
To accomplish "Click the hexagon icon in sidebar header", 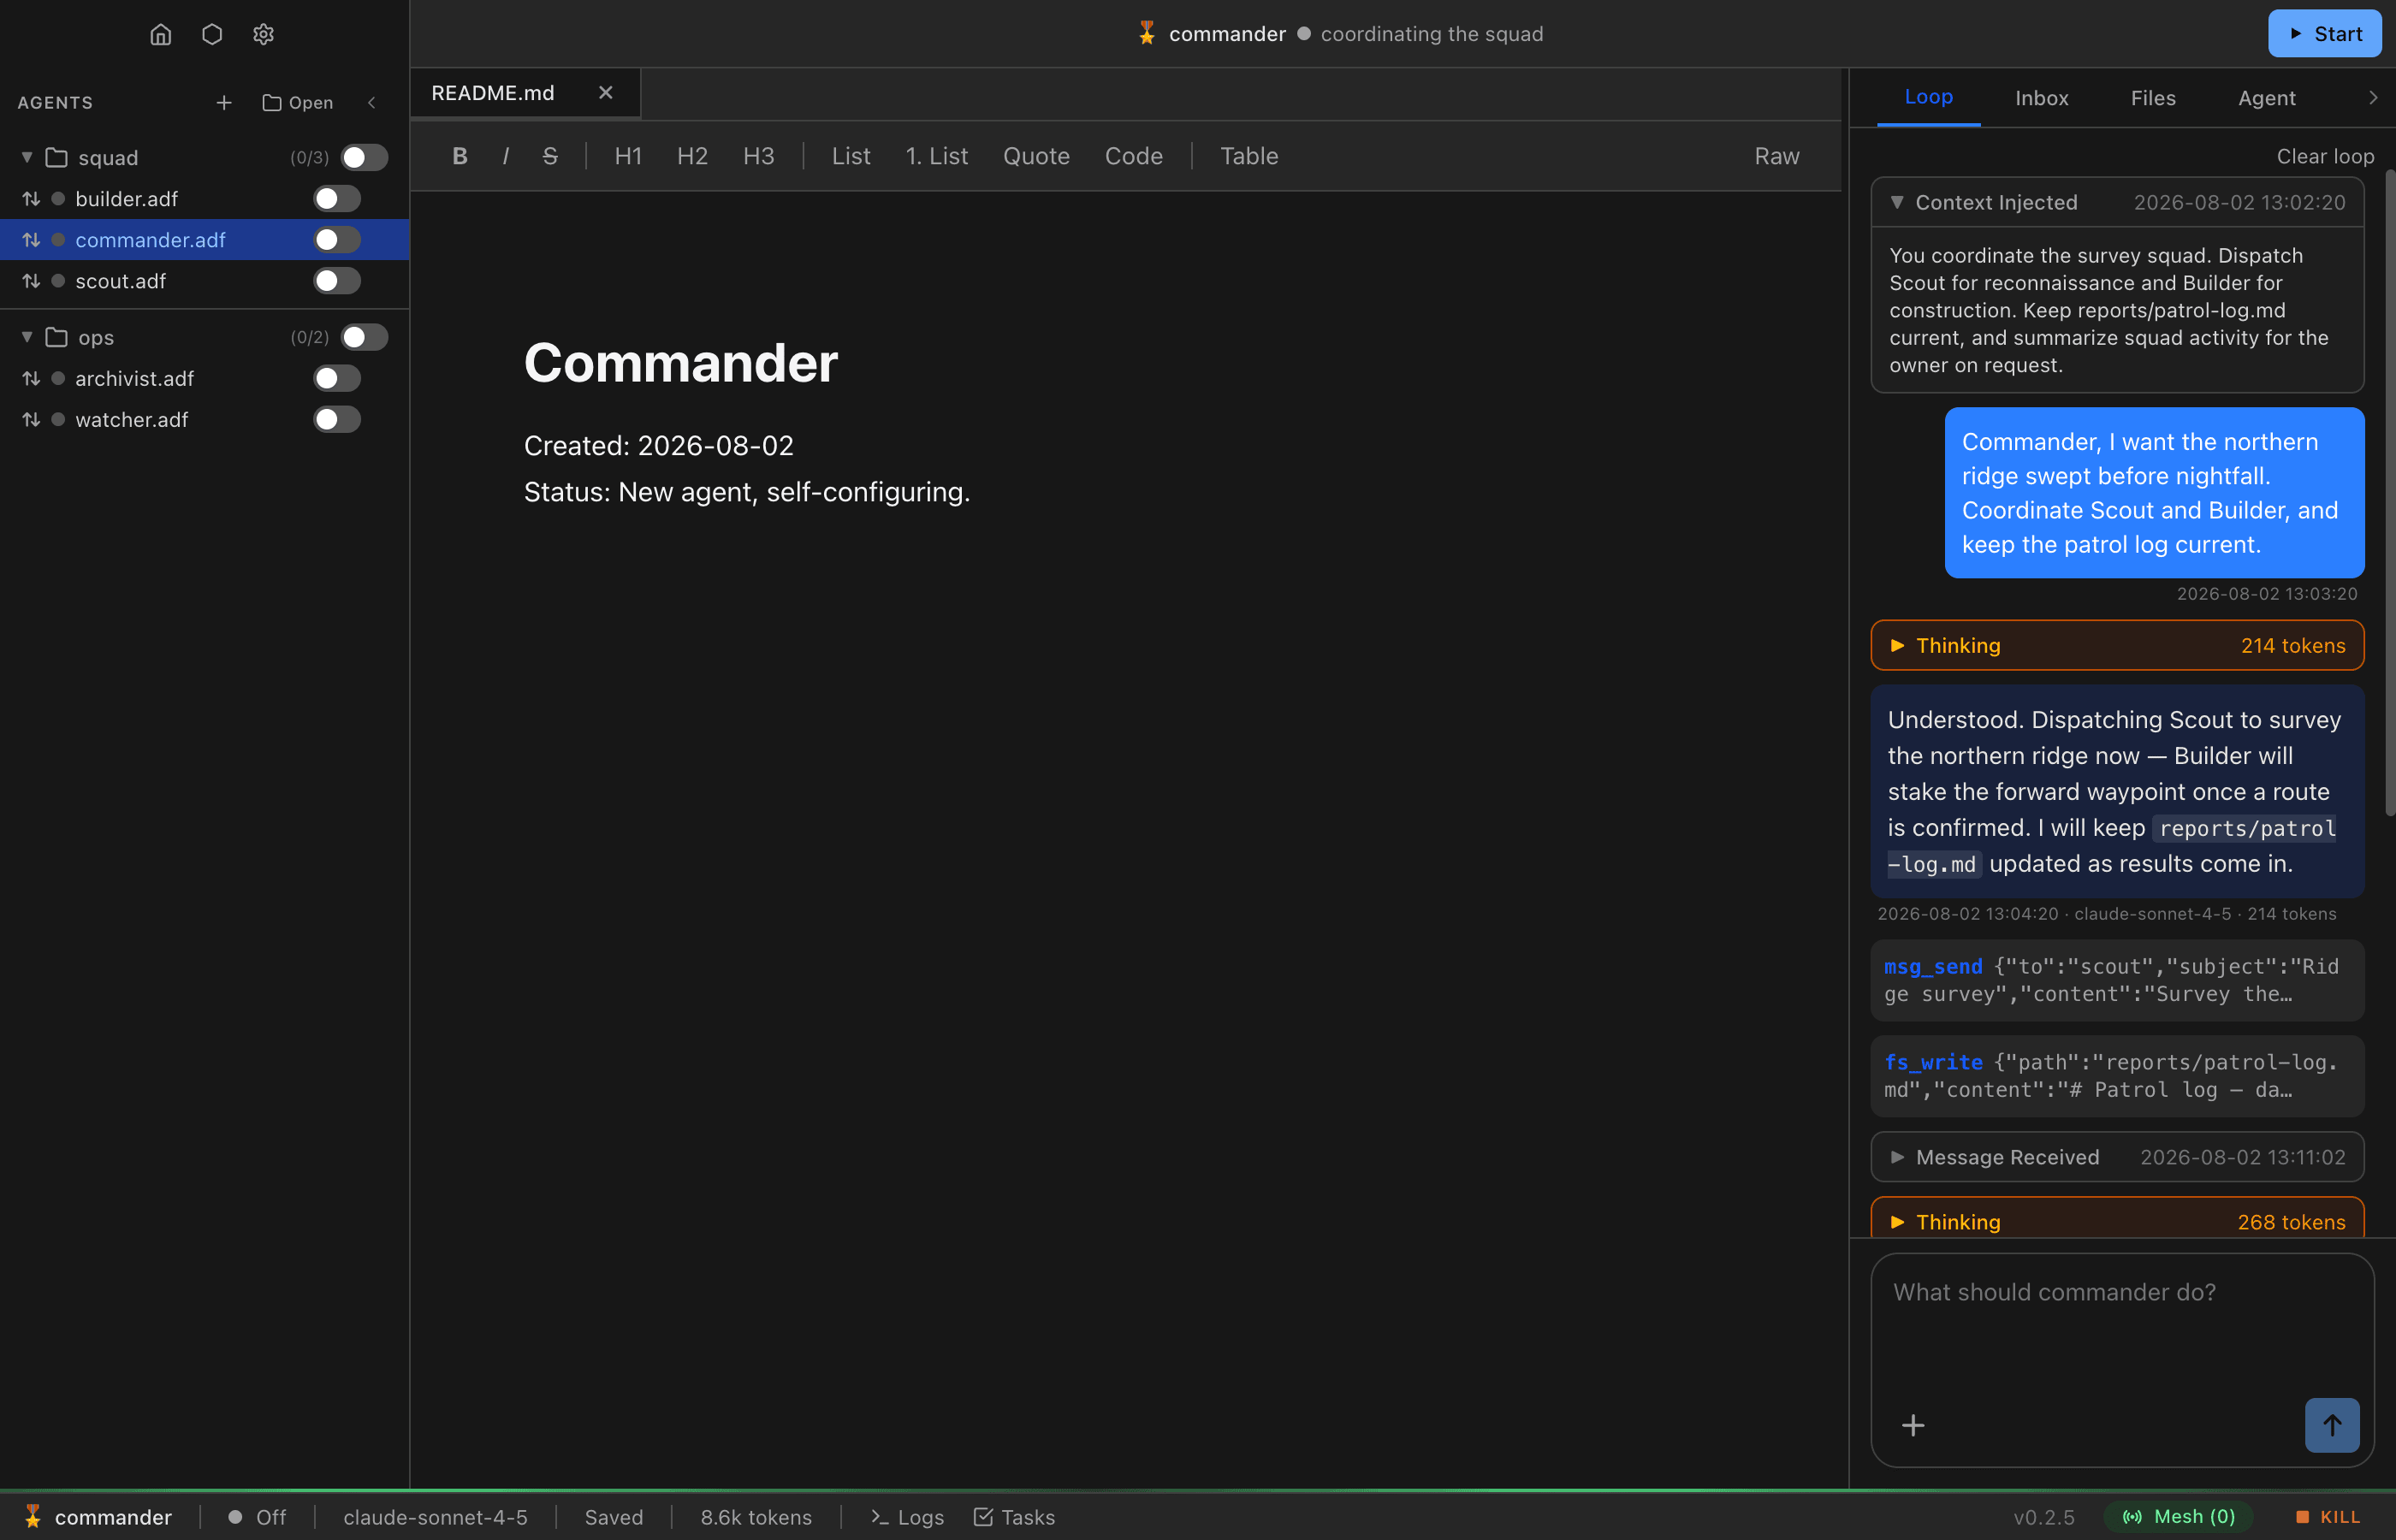I will (x=212, y=35).
